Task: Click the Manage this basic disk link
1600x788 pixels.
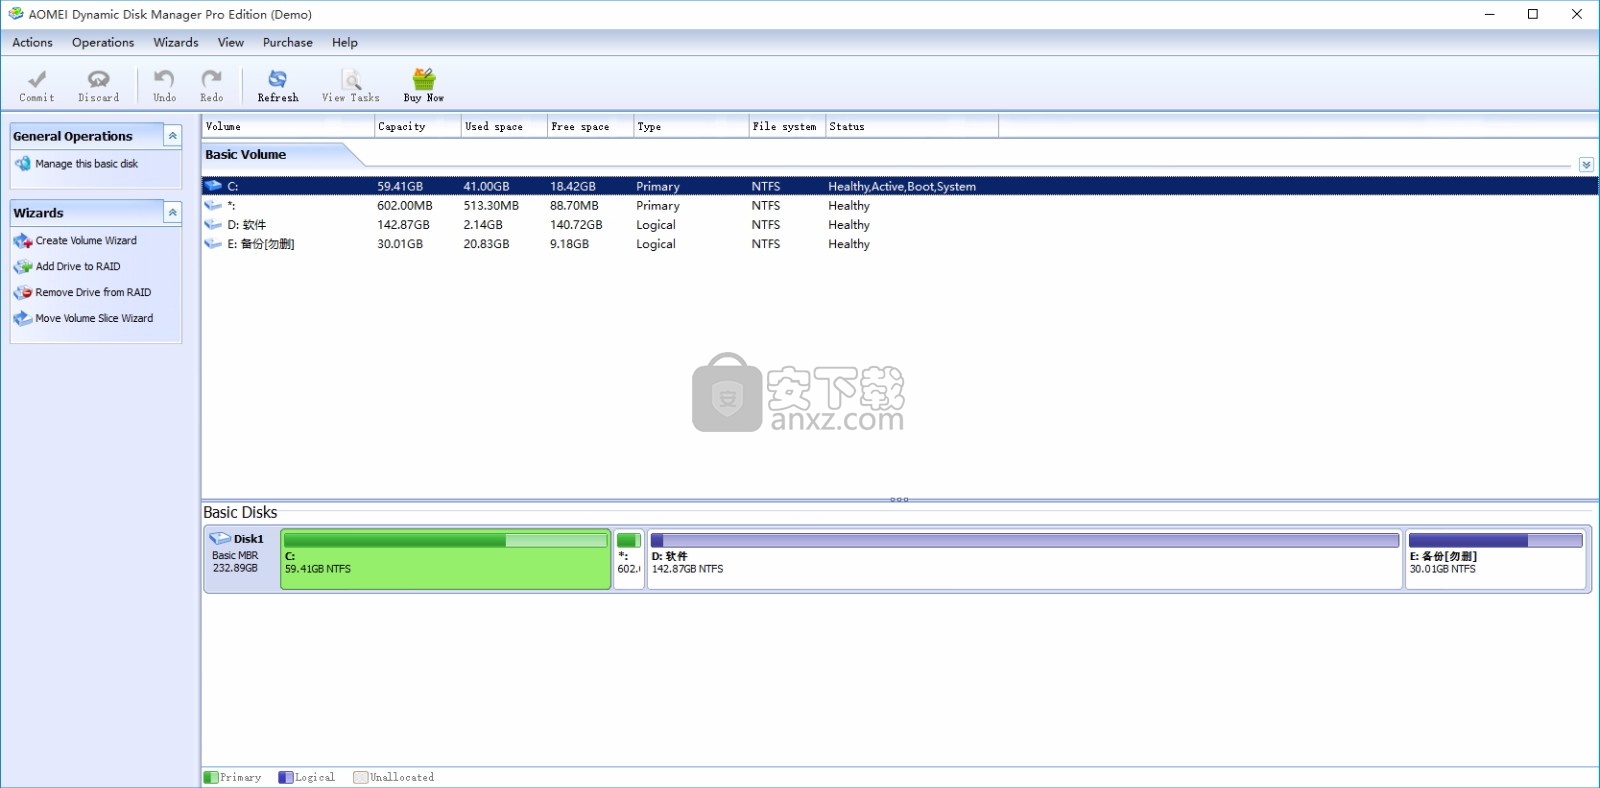Action: (x=87, y=164)
